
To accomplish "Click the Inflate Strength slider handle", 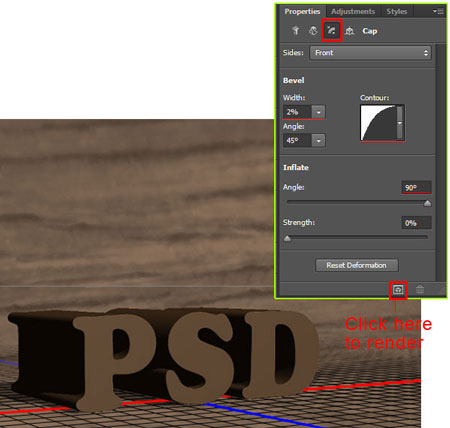I will tap(287, 238).
